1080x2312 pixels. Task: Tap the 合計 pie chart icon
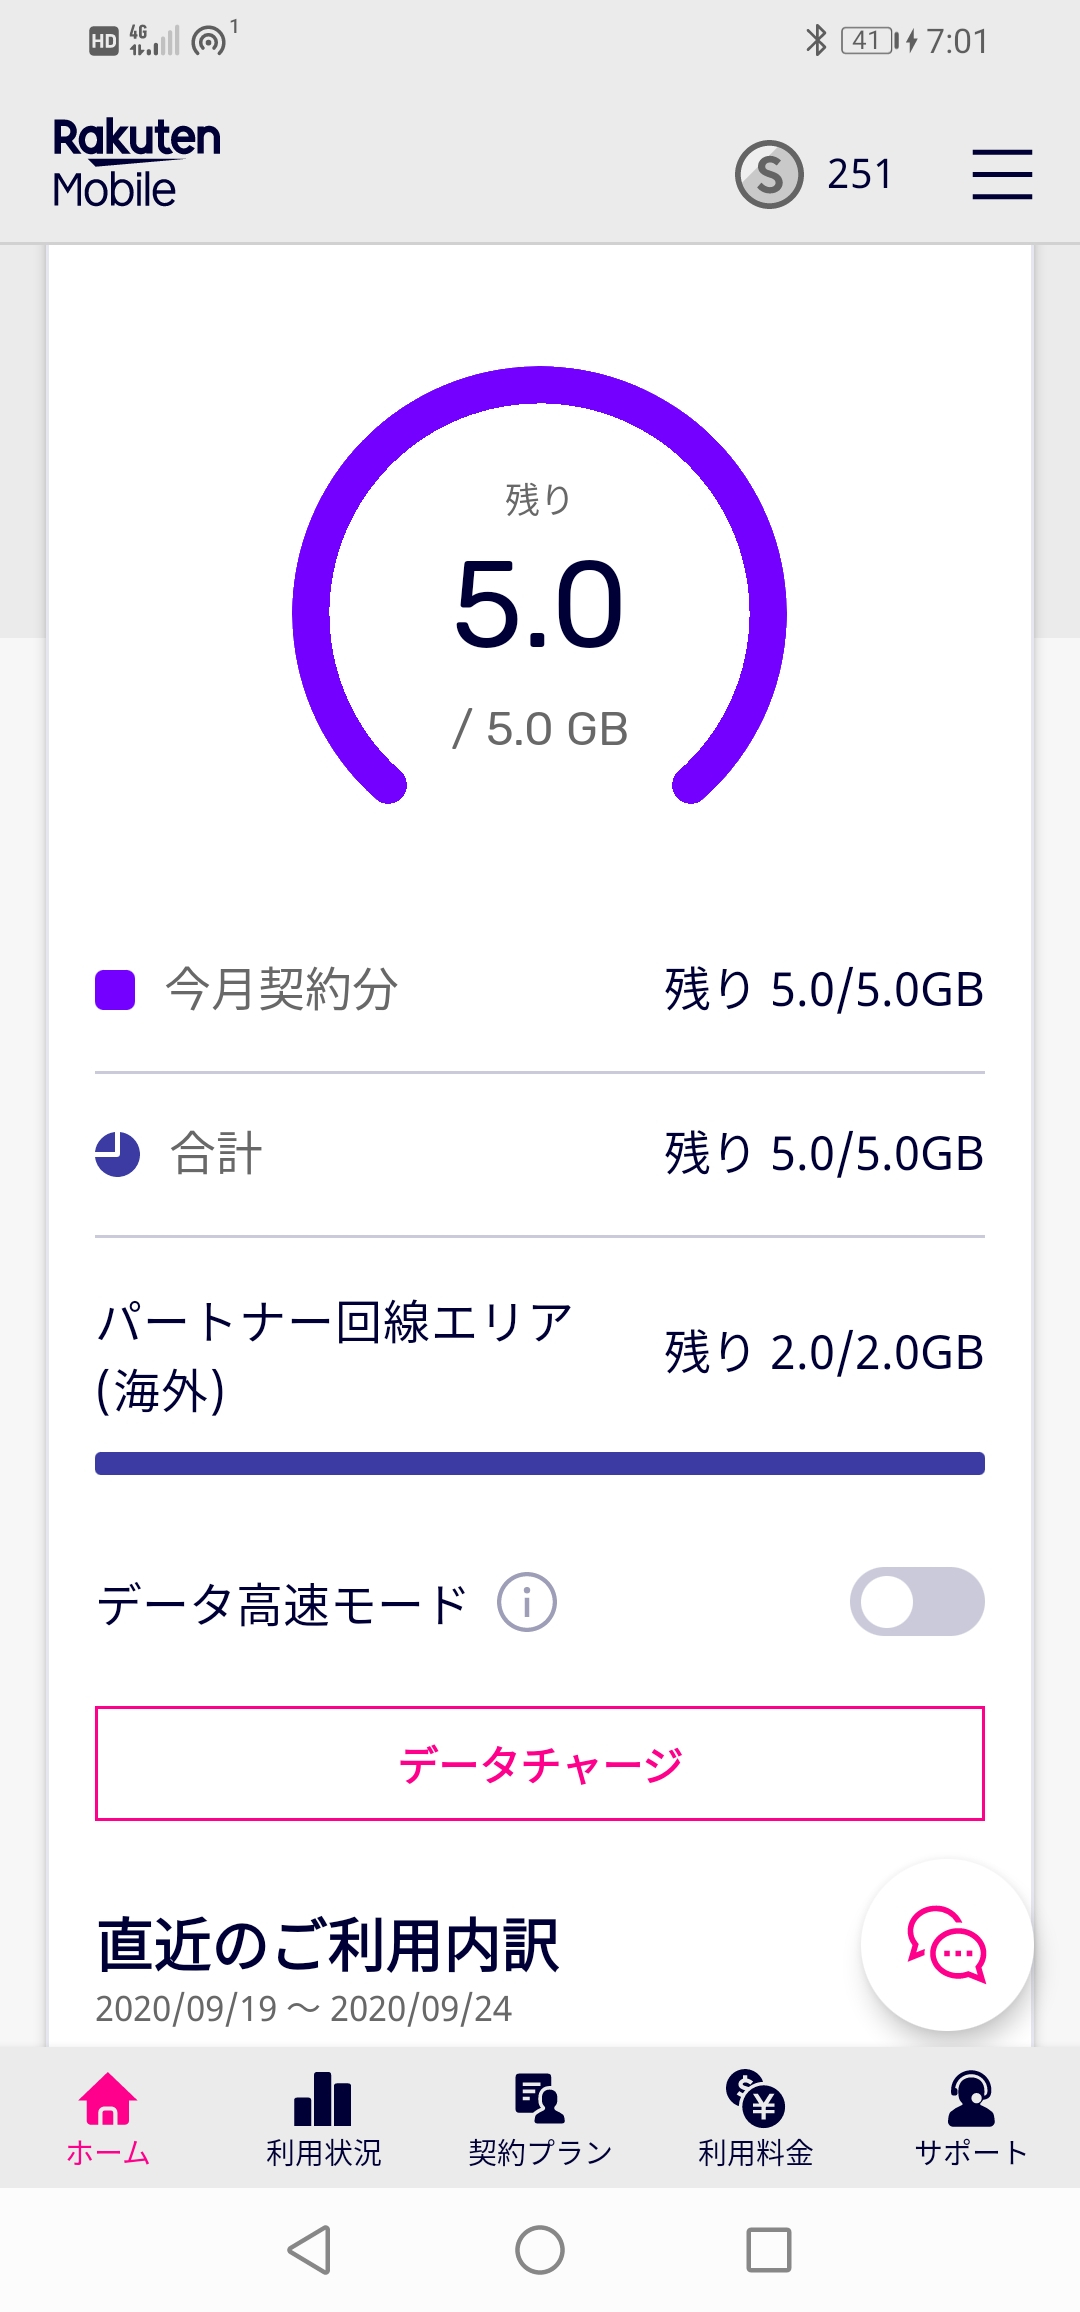tap(117, 1154)
